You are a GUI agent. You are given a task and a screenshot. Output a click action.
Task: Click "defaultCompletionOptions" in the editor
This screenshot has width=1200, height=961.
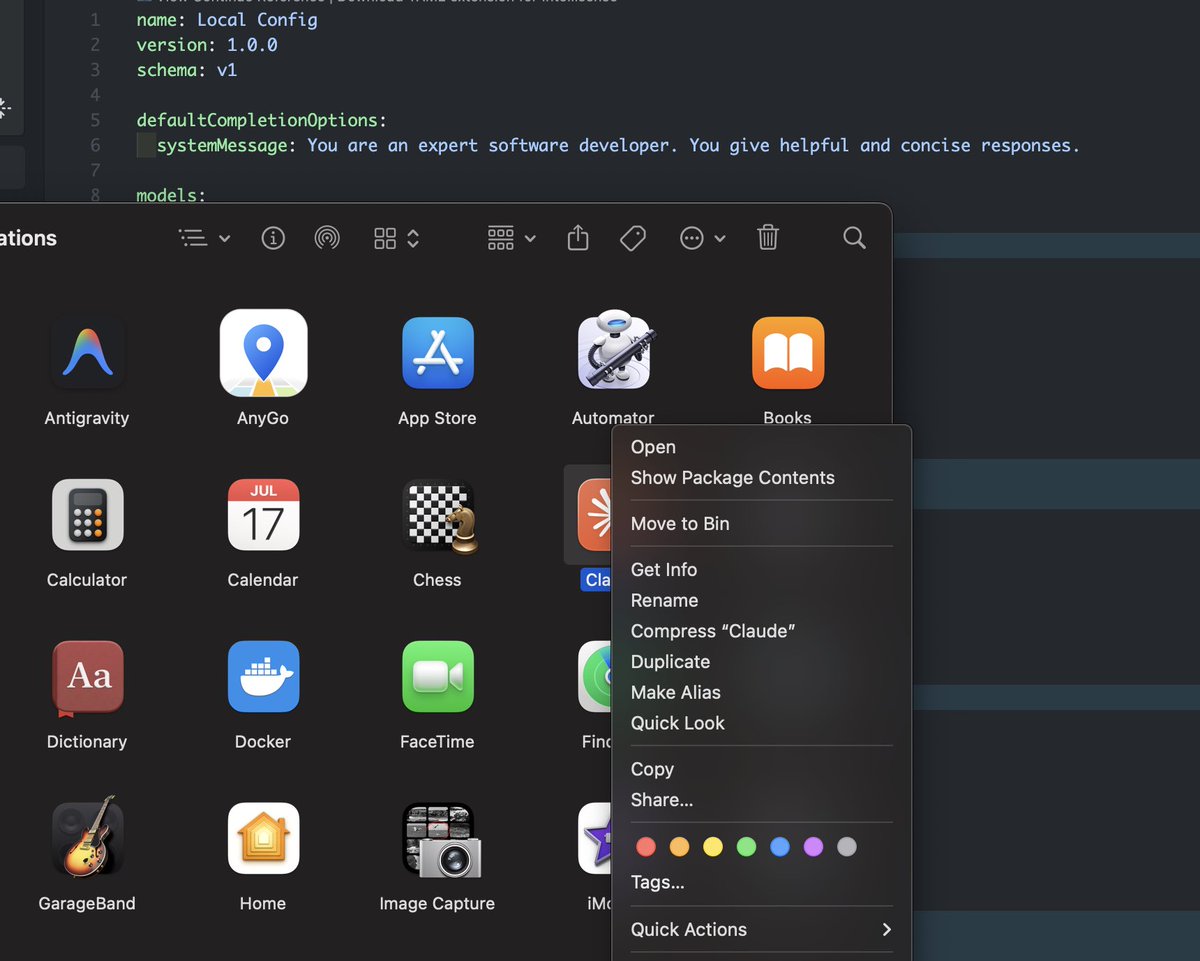click(256, 120)
